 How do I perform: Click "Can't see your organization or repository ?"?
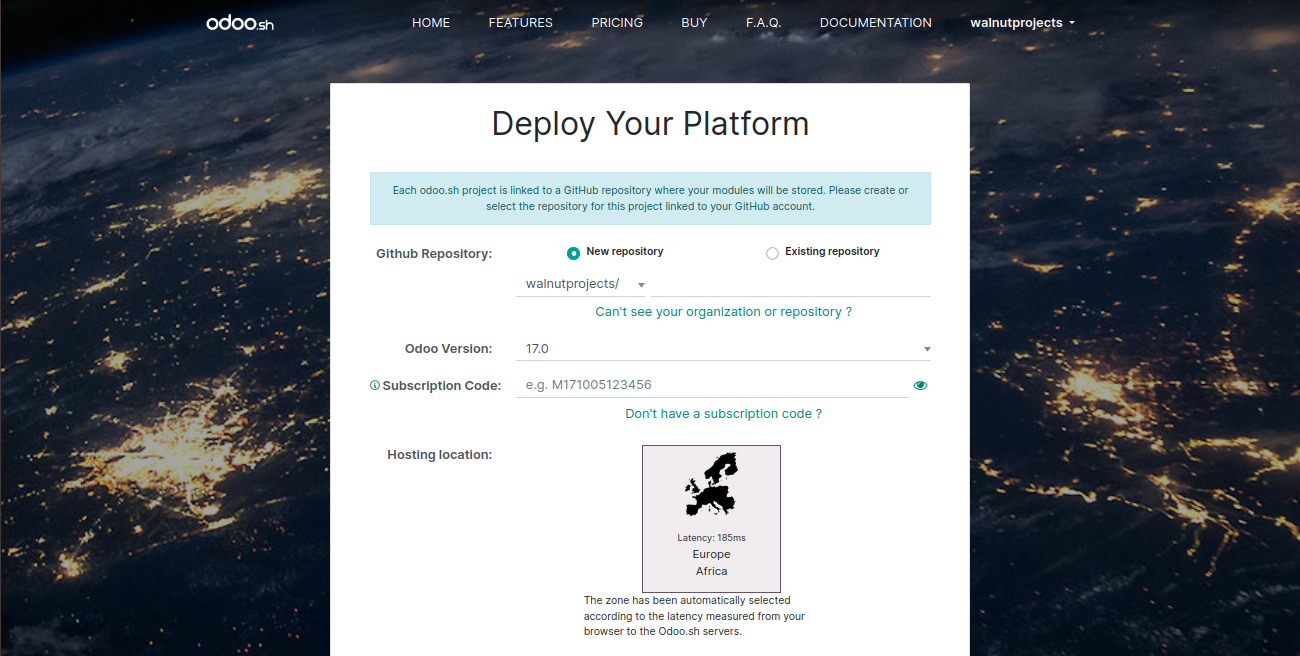tap(723, 312)
